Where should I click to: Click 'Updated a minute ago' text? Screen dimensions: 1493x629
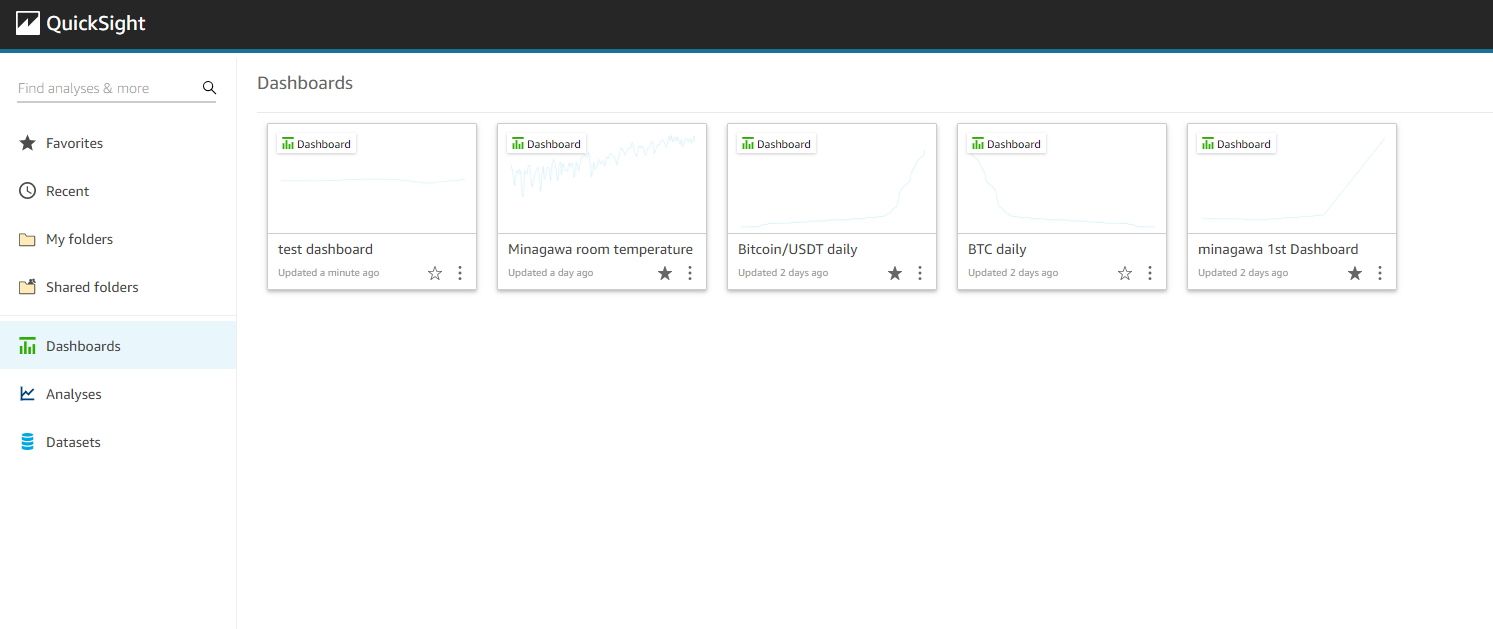click(x=328, y=273)
